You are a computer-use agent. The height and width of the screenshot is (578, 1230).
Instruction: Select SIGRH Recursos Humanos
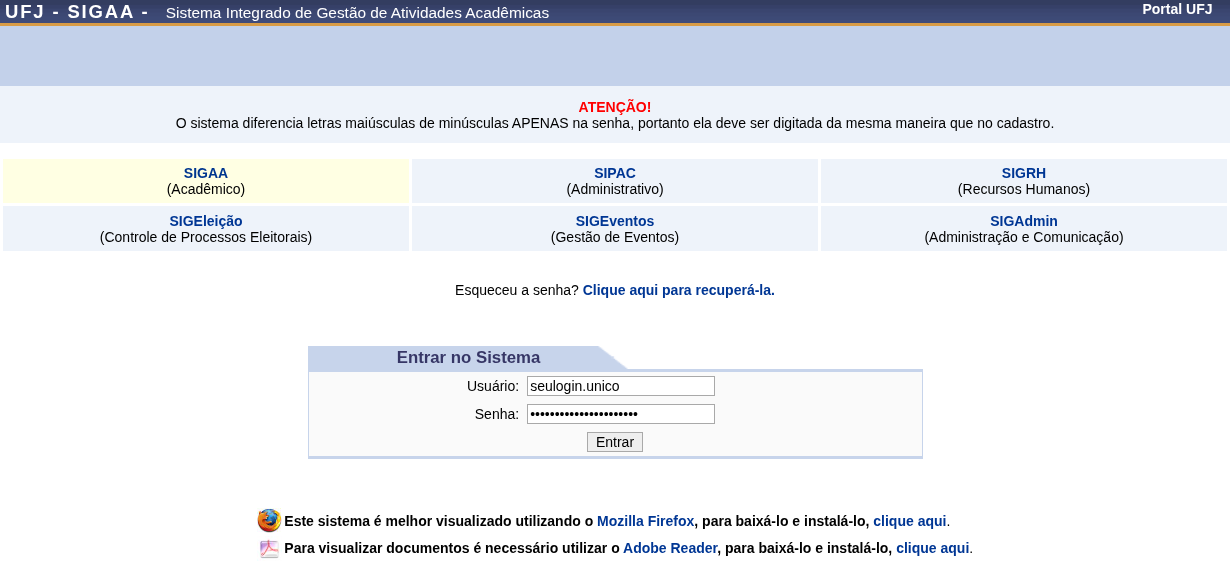click(1024, 181)
